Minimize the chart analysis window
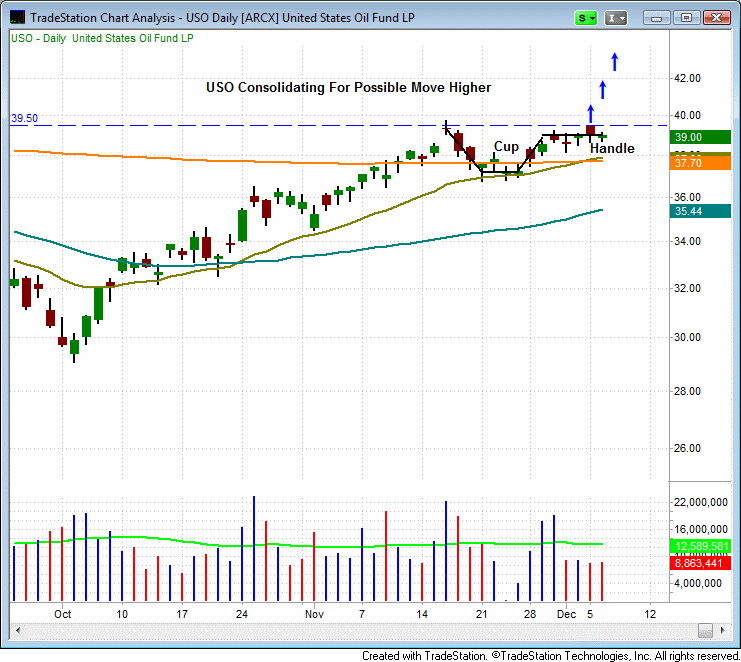Screen dimensions: 741x662 pyautogui.click(x=656, y=18)
